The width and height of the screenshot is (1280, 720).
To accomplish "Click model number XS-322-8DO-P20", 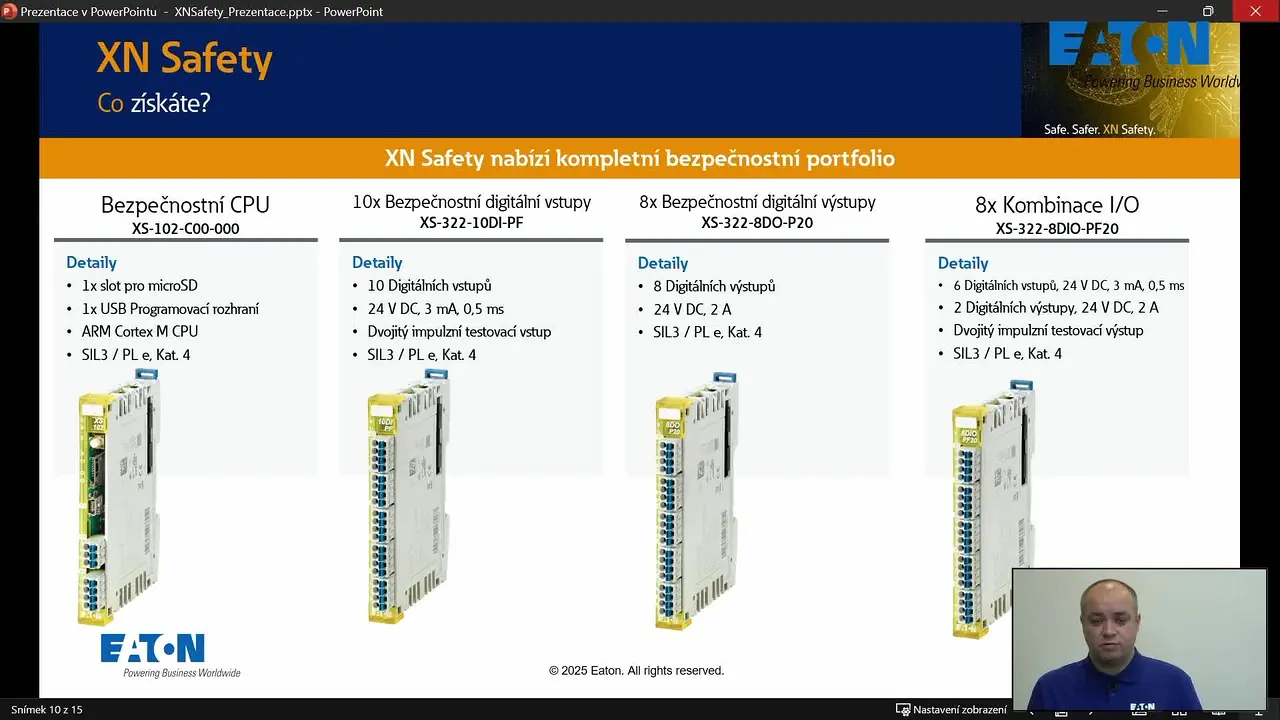I will pos(757,223).
